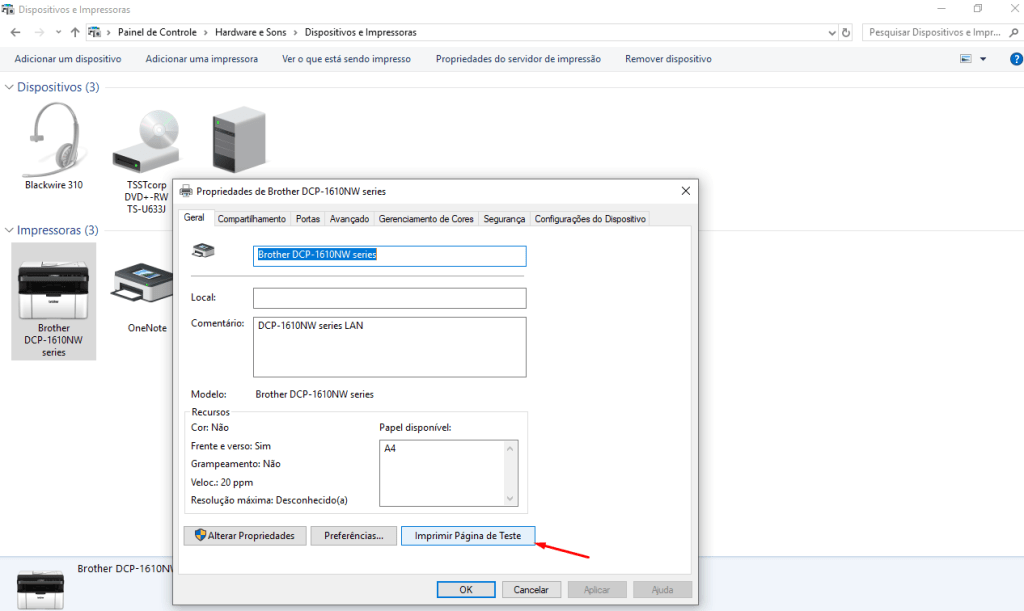This screenshot has width=1024, height=611.
Task: Click Imprimir Página de Teste button
Action: point(468,536)
